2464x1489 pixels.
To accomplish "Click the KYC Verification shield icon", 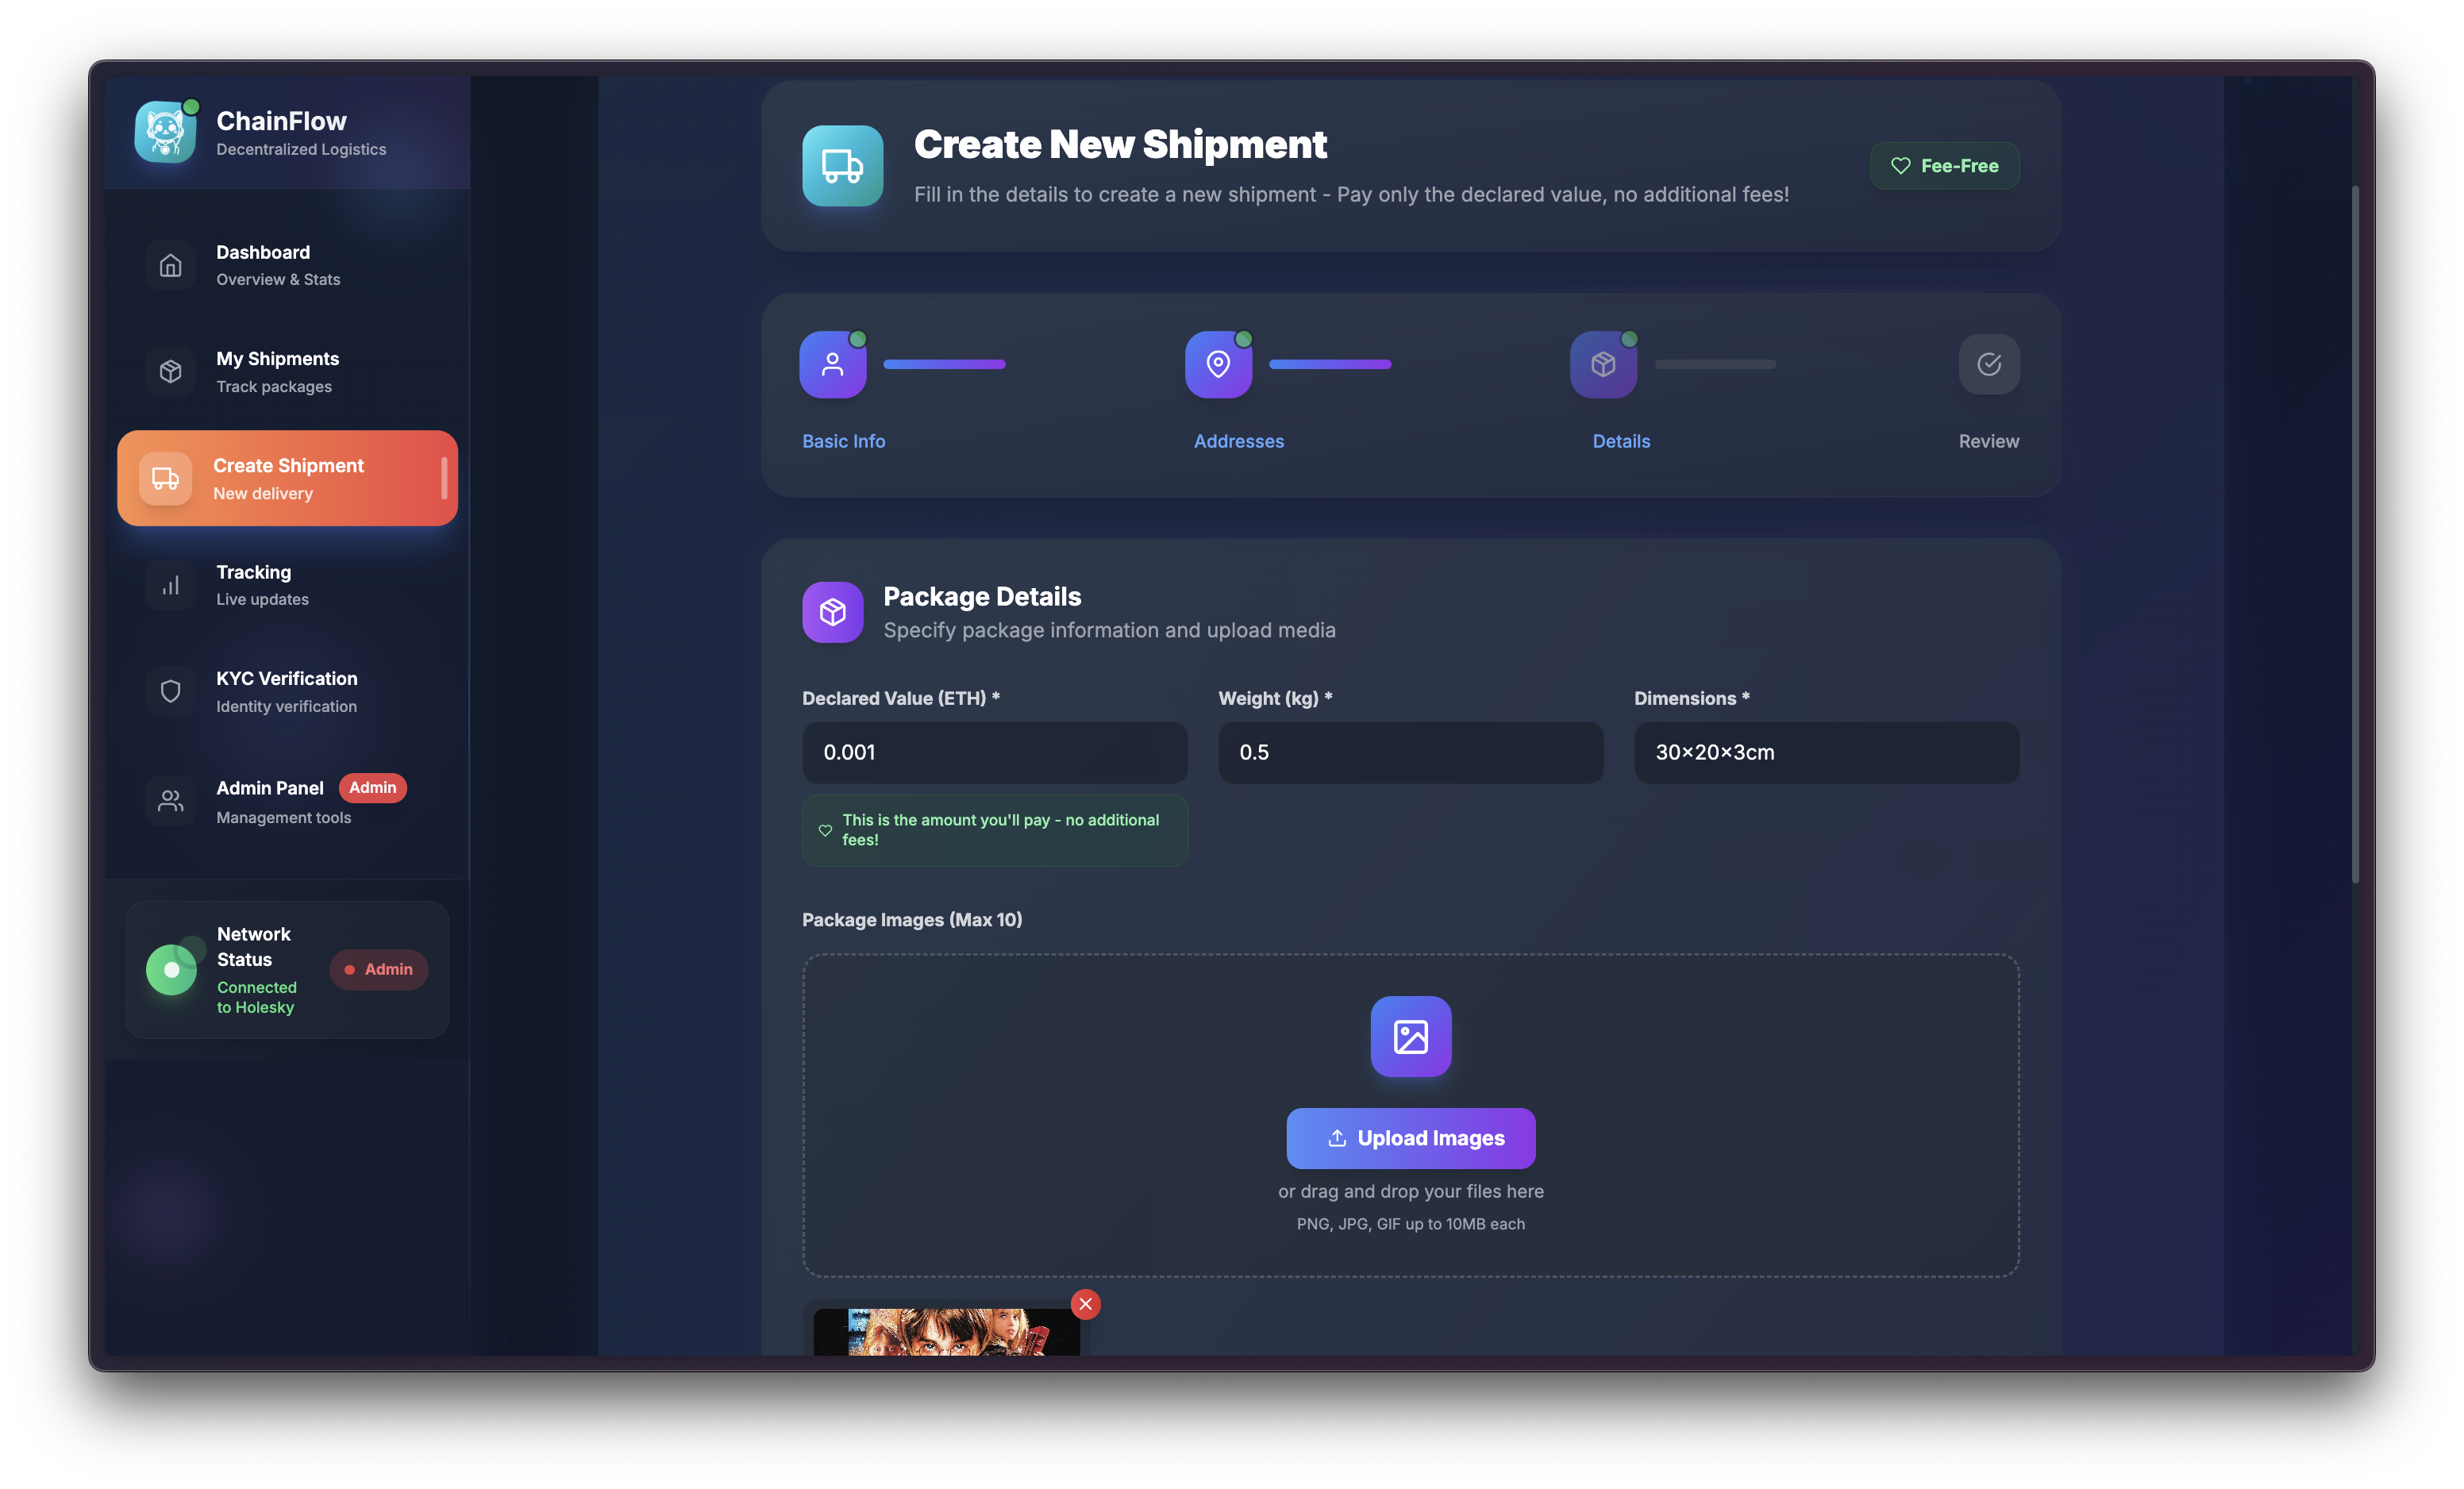I will [171, 691].
